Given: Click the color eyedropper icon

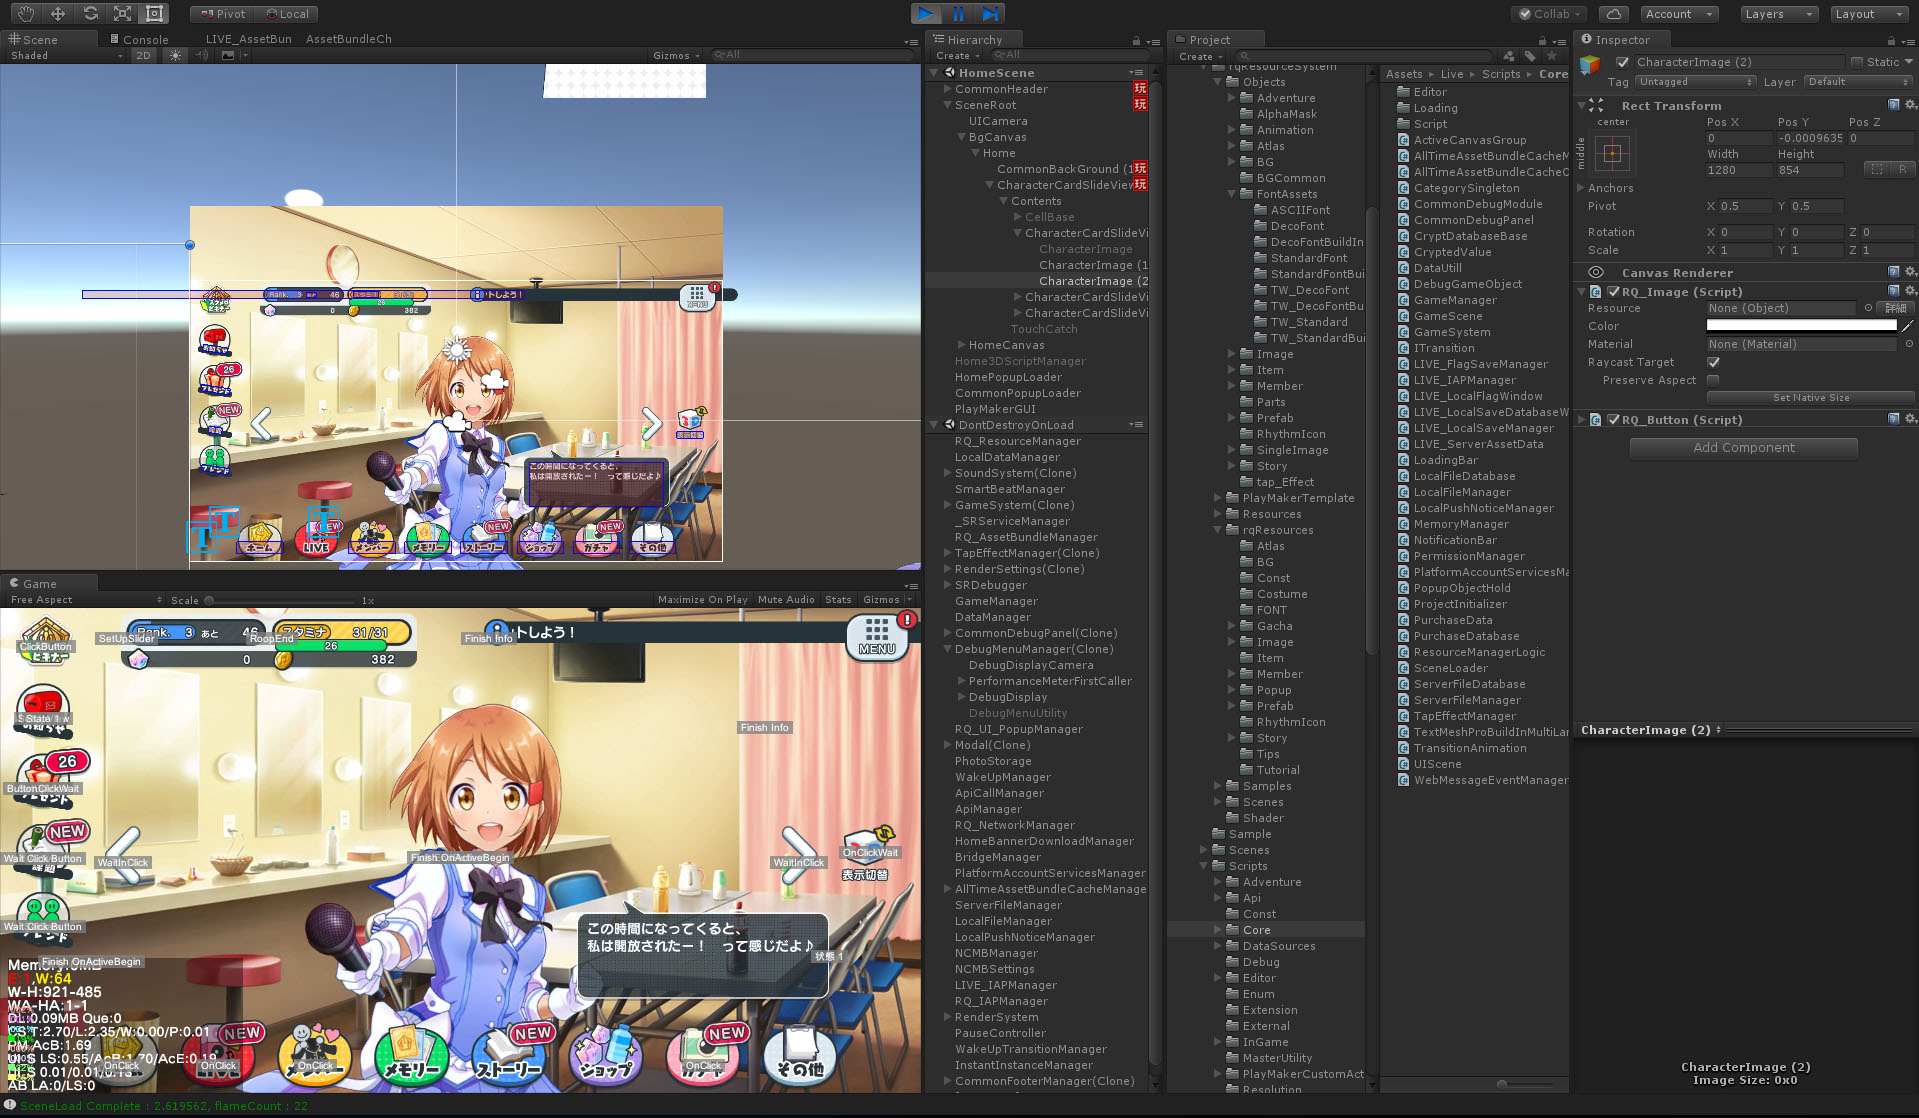Looking at the screenshot, I should (1908, 326).
